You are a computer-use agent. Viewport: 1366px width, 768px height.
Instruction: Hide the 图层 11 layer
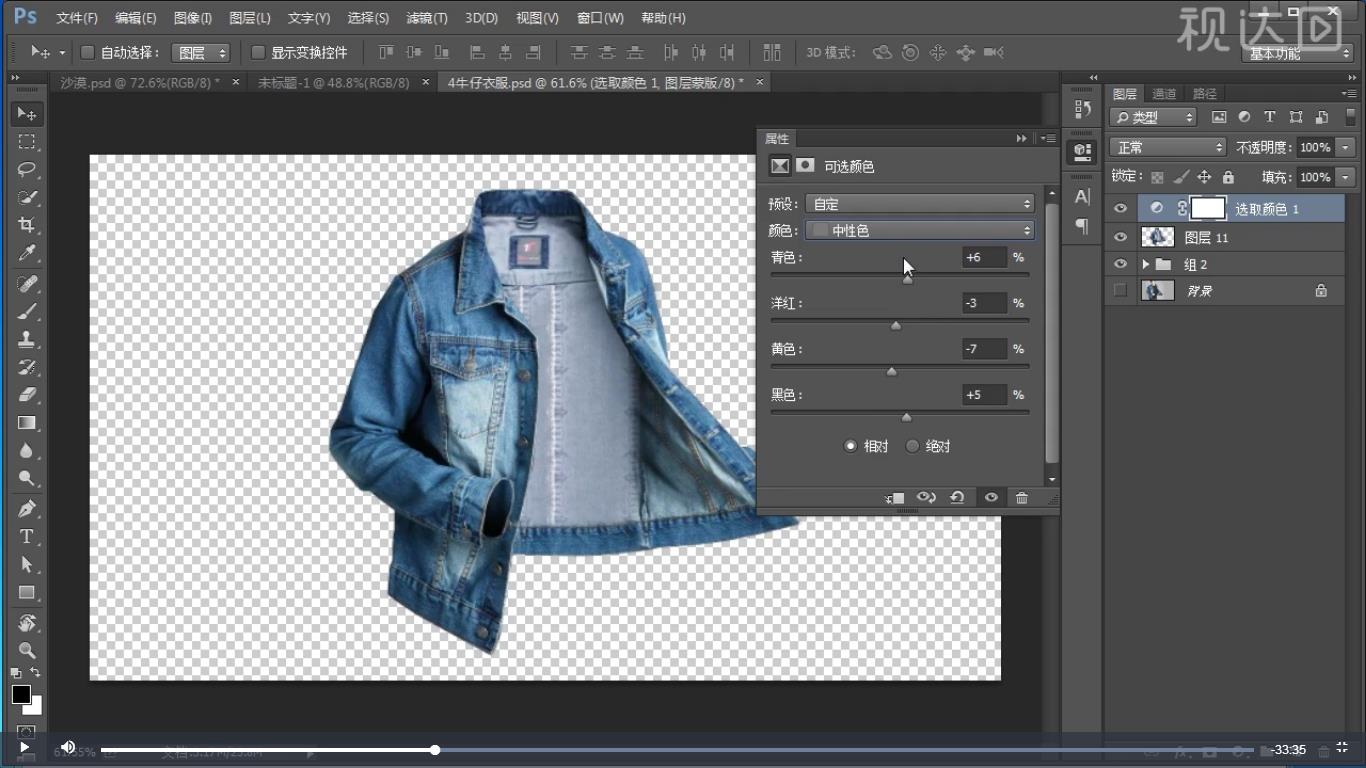1120,237
